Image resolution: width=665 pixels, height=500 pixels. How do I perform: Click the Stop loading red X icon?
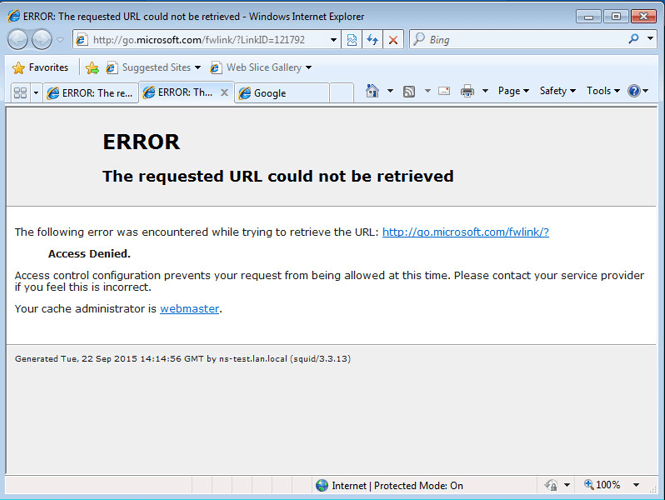[393, 40]
